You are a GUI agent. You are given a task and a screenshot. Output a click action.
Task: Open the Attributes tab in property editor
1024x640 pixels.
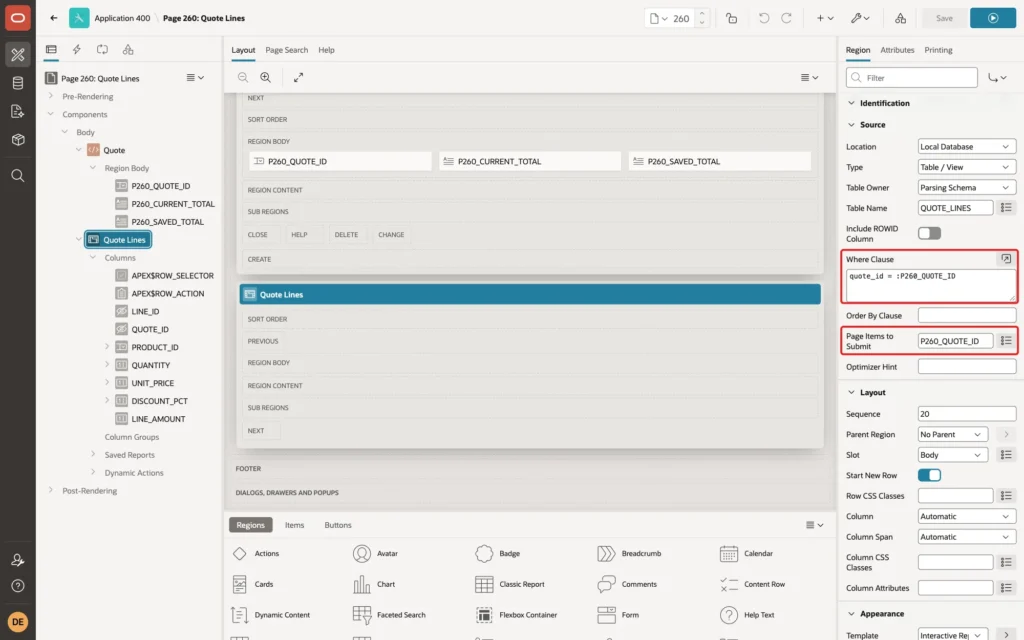point(897,50)
